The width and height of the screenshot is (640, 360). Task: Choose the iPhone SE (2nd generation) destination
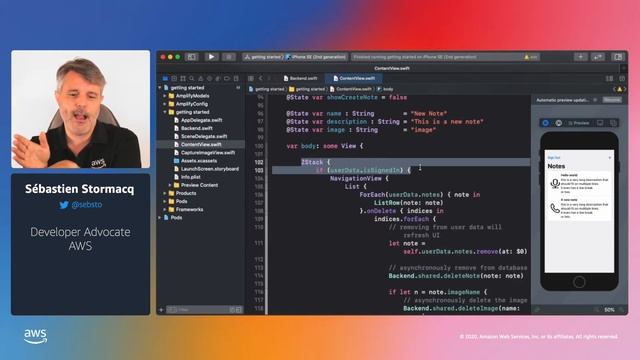point(316,57)
